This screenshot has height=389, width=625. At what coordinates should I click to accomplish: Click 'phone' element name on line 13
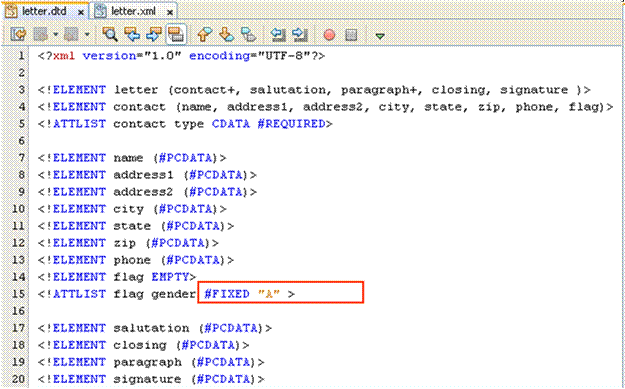pyautogui.click(x=132, y=260)
